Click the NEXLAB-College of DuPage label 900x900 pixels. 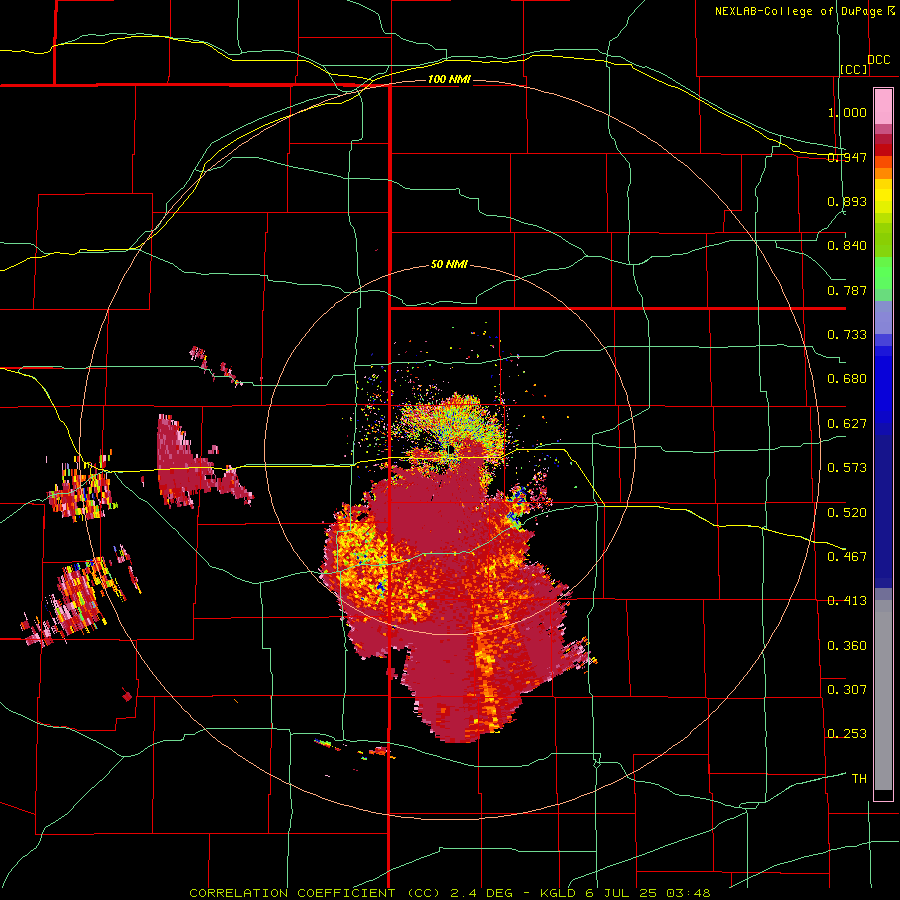click(x=799, y=11)
